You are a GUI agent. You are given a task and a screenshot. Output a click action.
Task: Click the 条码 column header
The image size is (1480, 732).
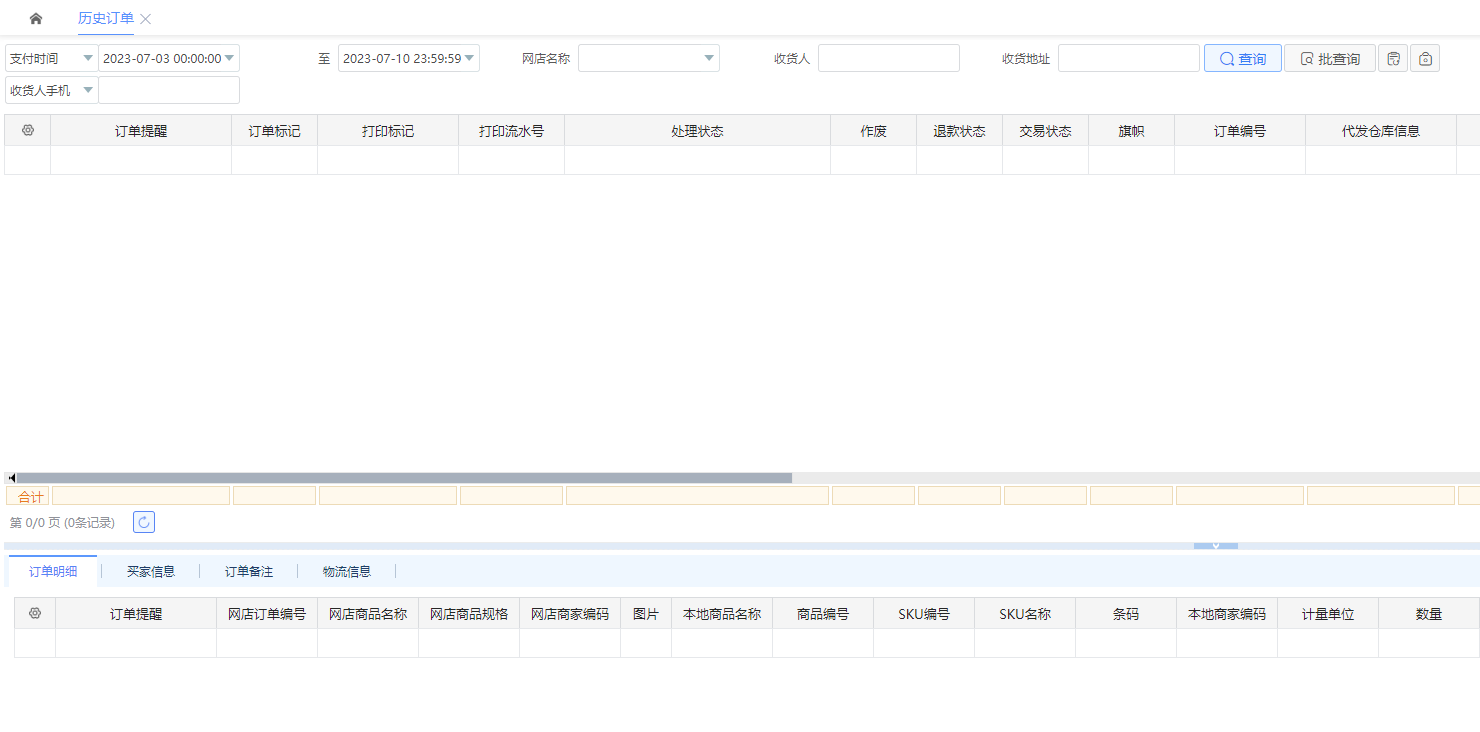point(1126,614)
